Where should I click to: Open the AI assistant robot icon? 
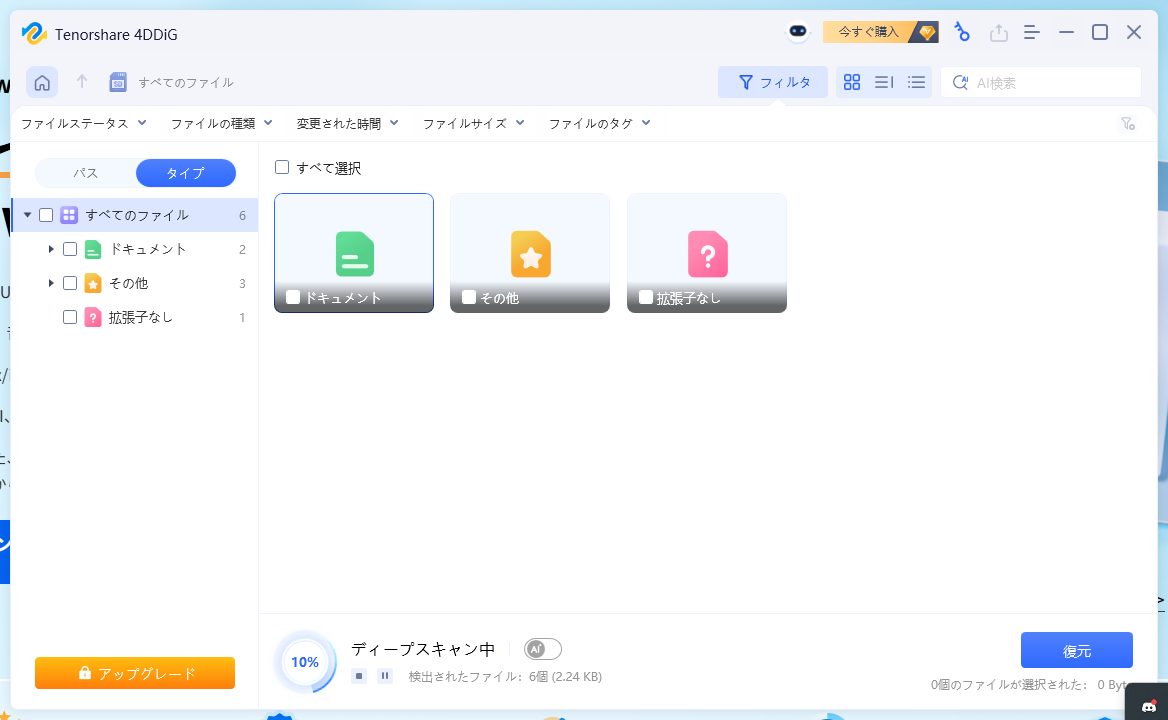[x=797, y=32]
